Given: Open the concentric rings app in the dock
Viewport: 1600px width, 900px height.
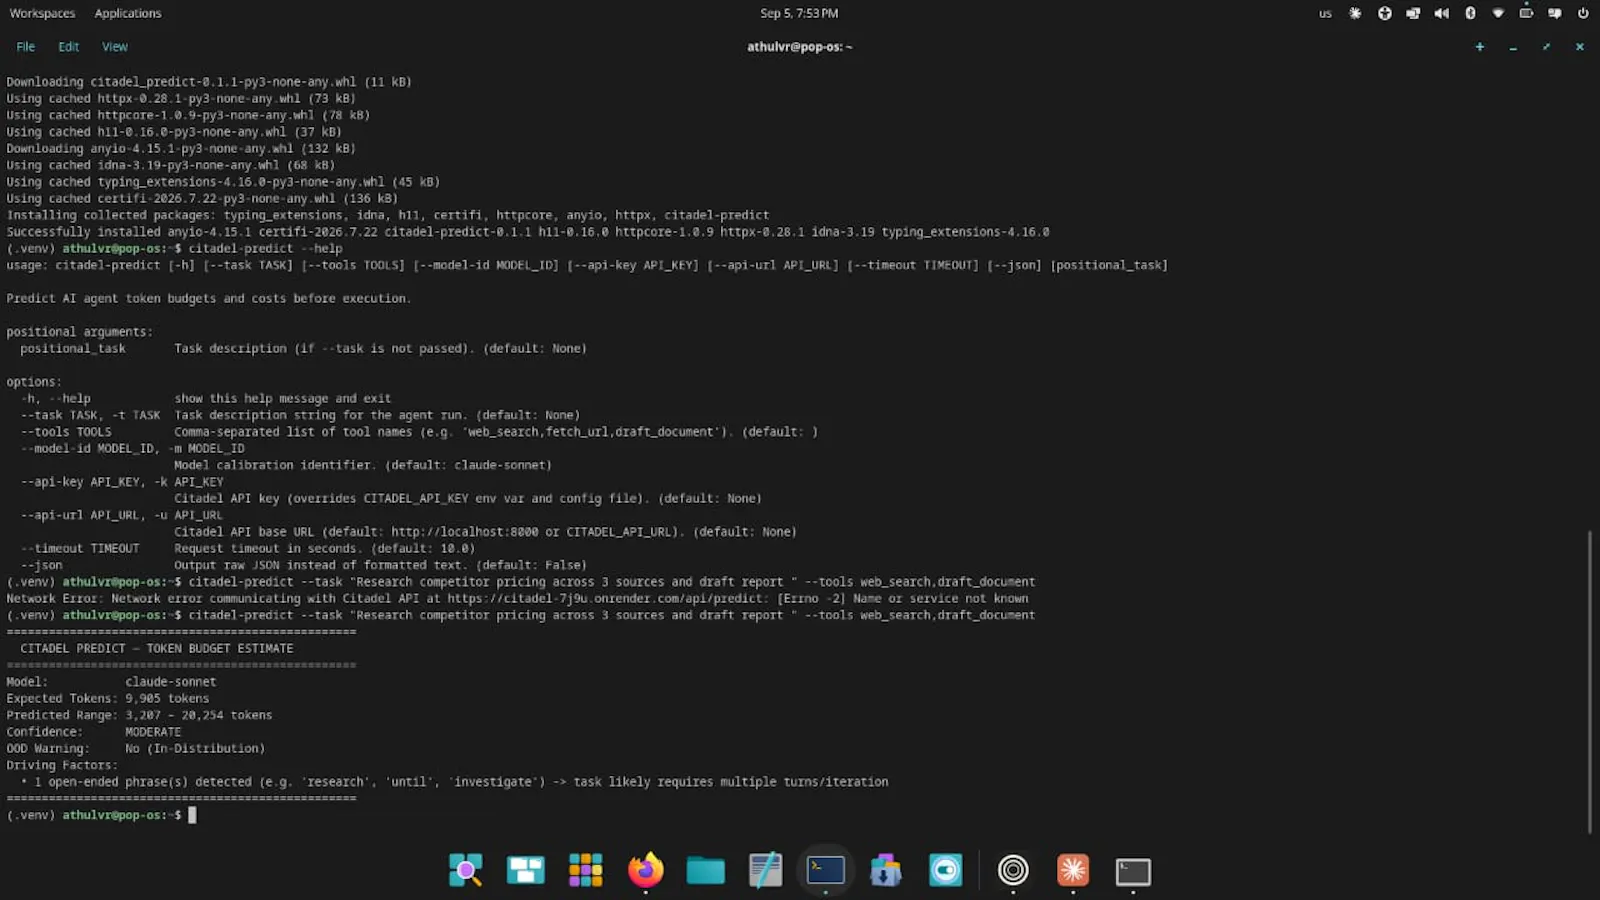Looking at the screenshot, I should click(1013, 870).
